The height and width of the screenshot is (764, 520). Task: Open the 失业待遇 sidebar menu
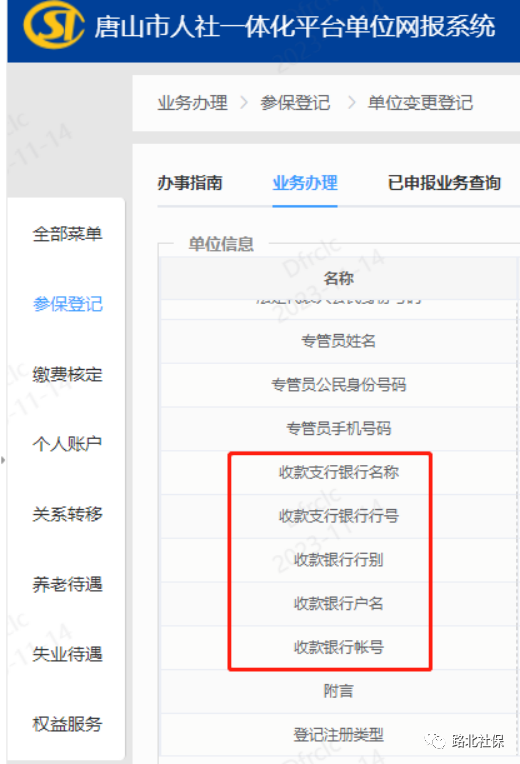coord(67,654)
